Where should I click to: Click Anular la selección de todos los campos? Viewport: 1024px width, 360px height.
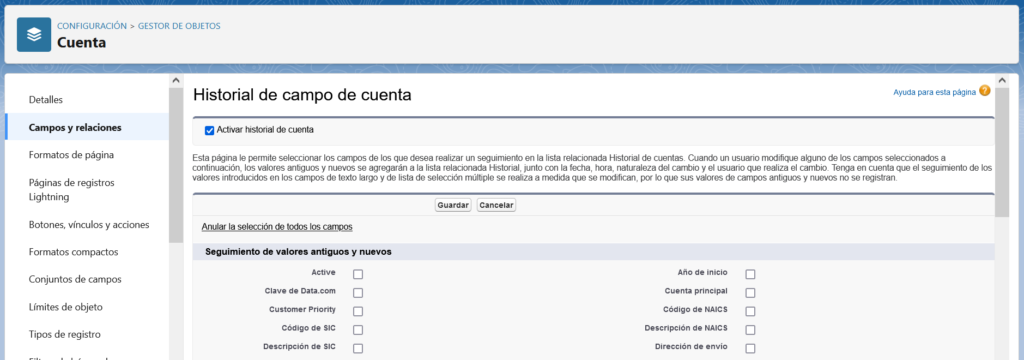(277, 227)
